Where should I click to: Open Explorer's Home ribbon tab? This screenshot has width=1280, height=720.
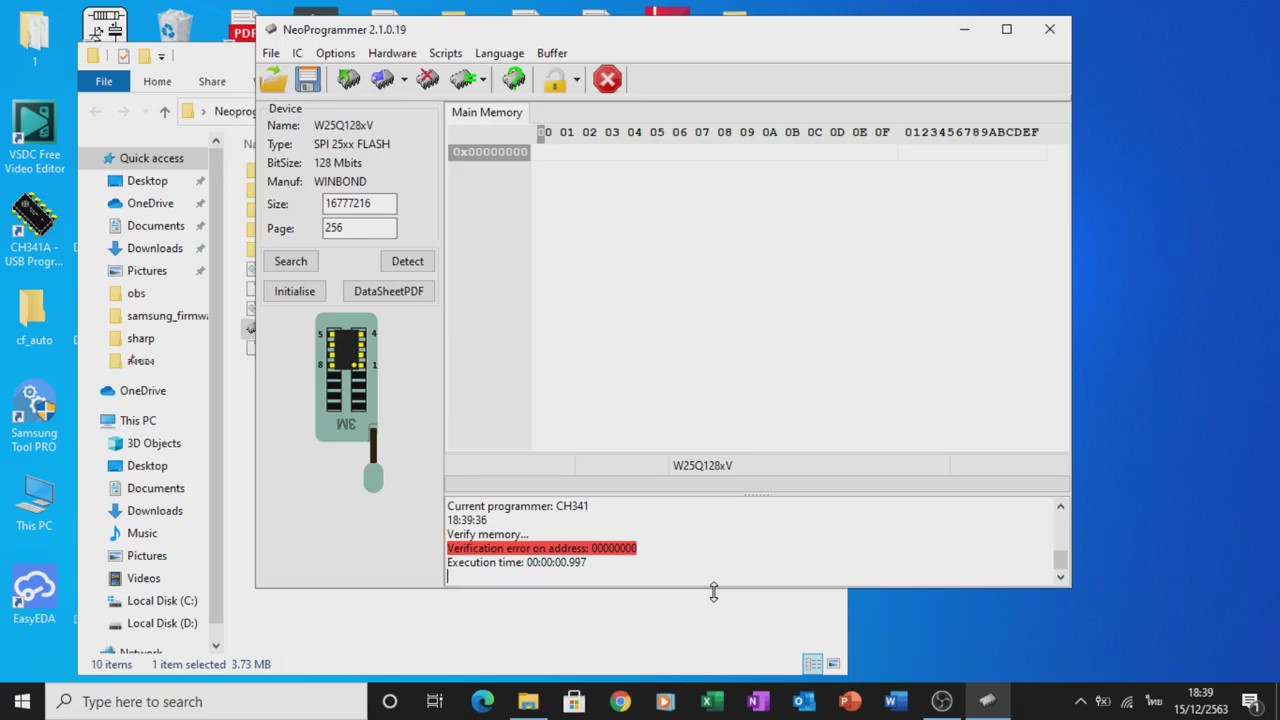157,82
